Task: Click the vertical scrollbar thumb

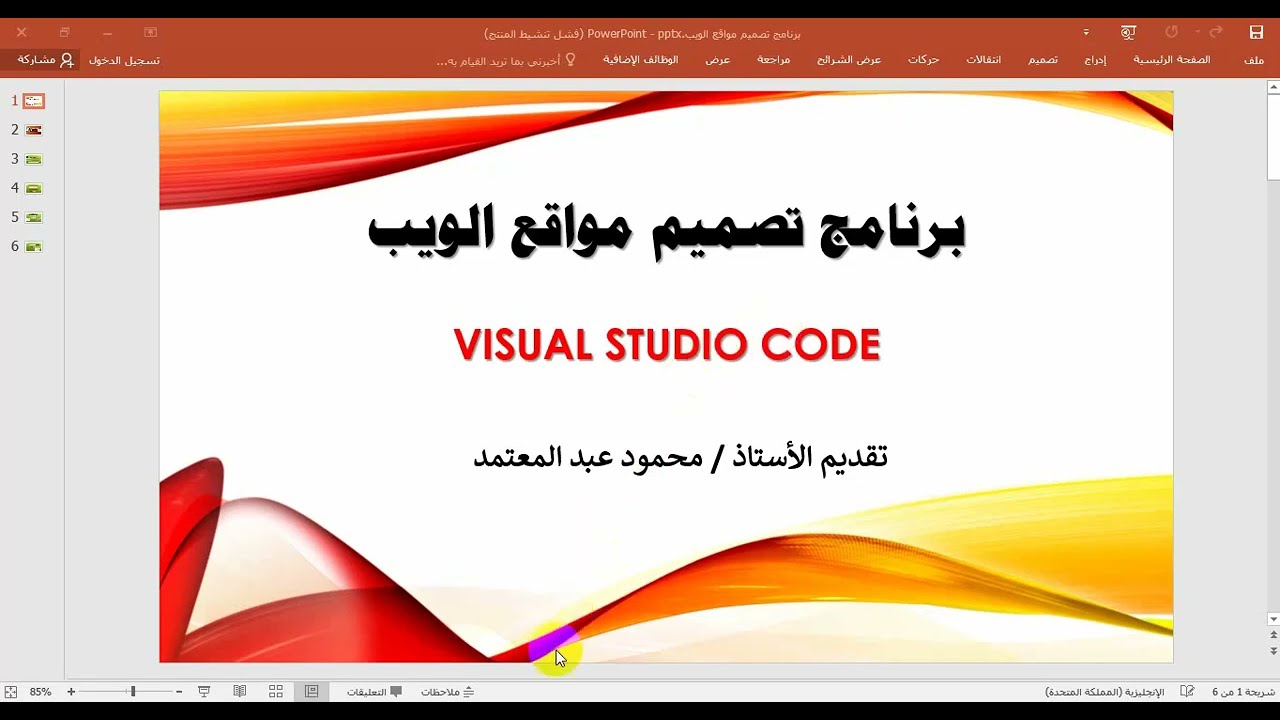Action: 1273,138
